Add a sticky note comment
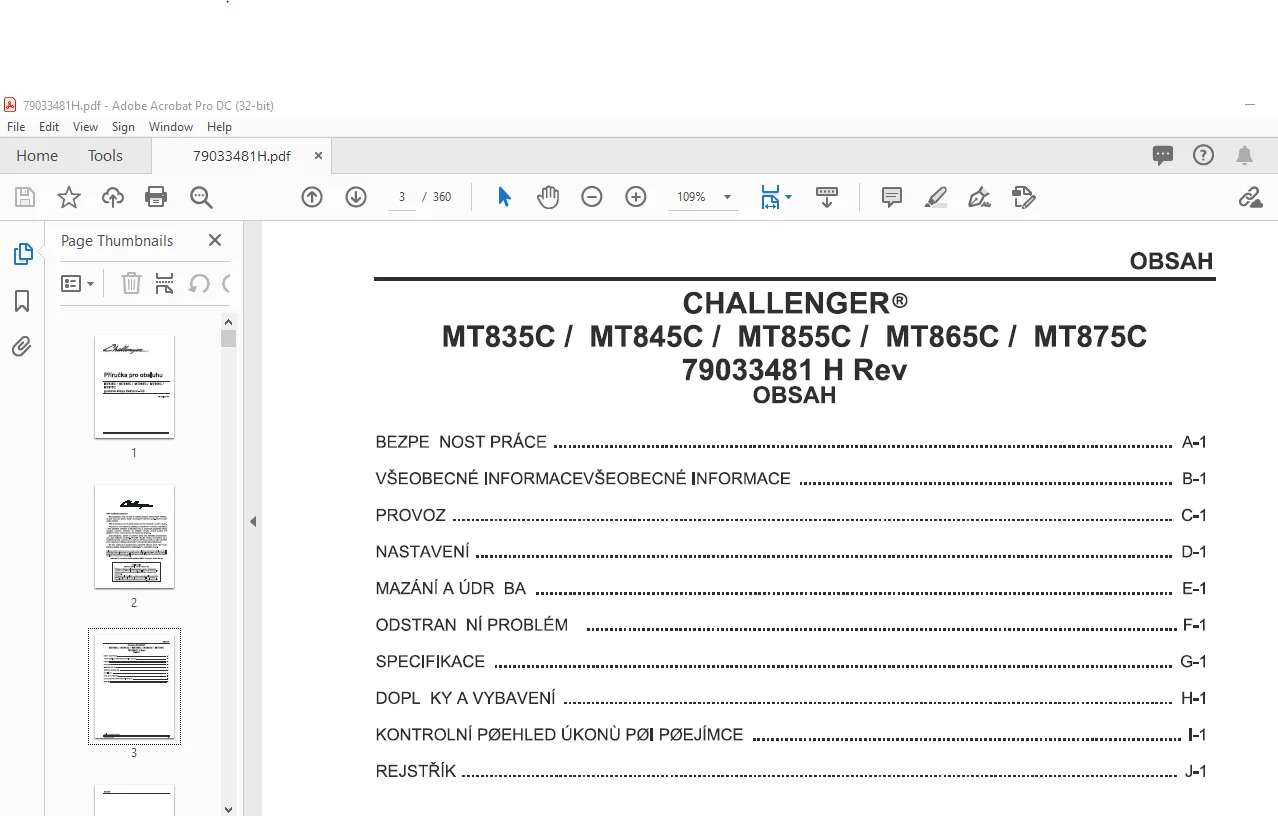 [892, 197]
